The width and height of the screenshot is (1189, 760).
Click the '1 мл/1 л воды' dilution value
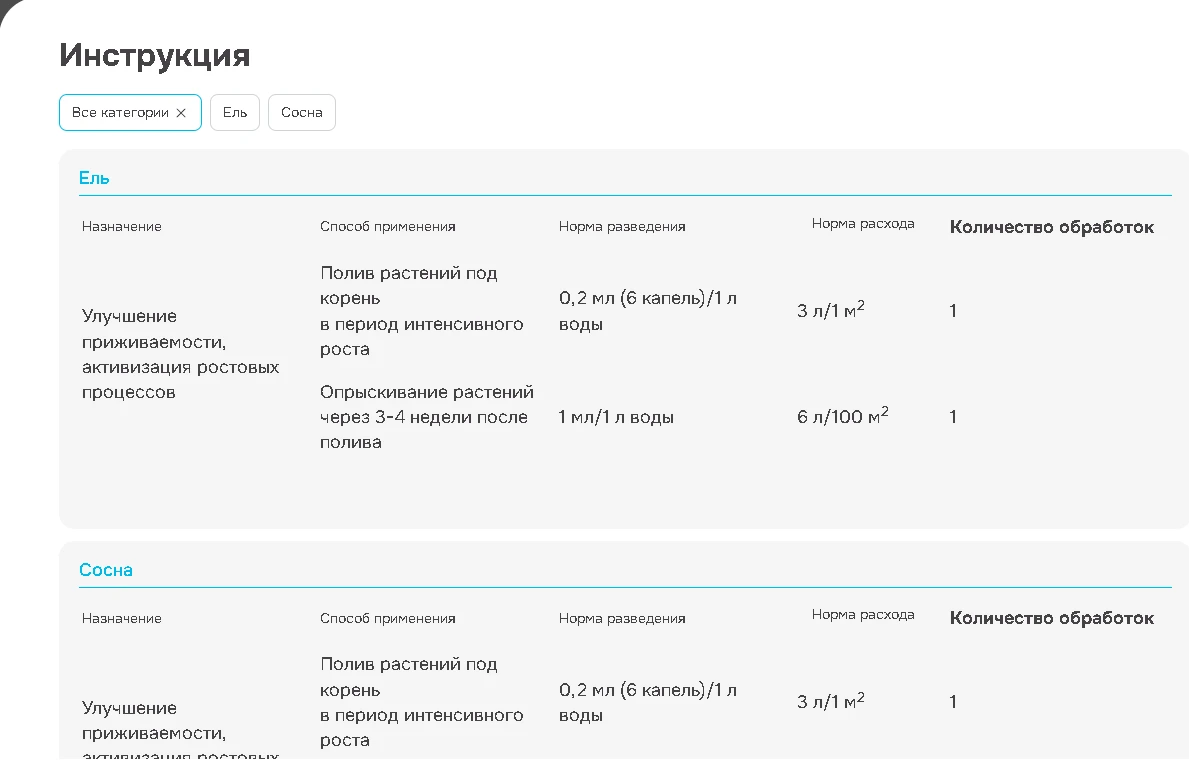(616, 417)
